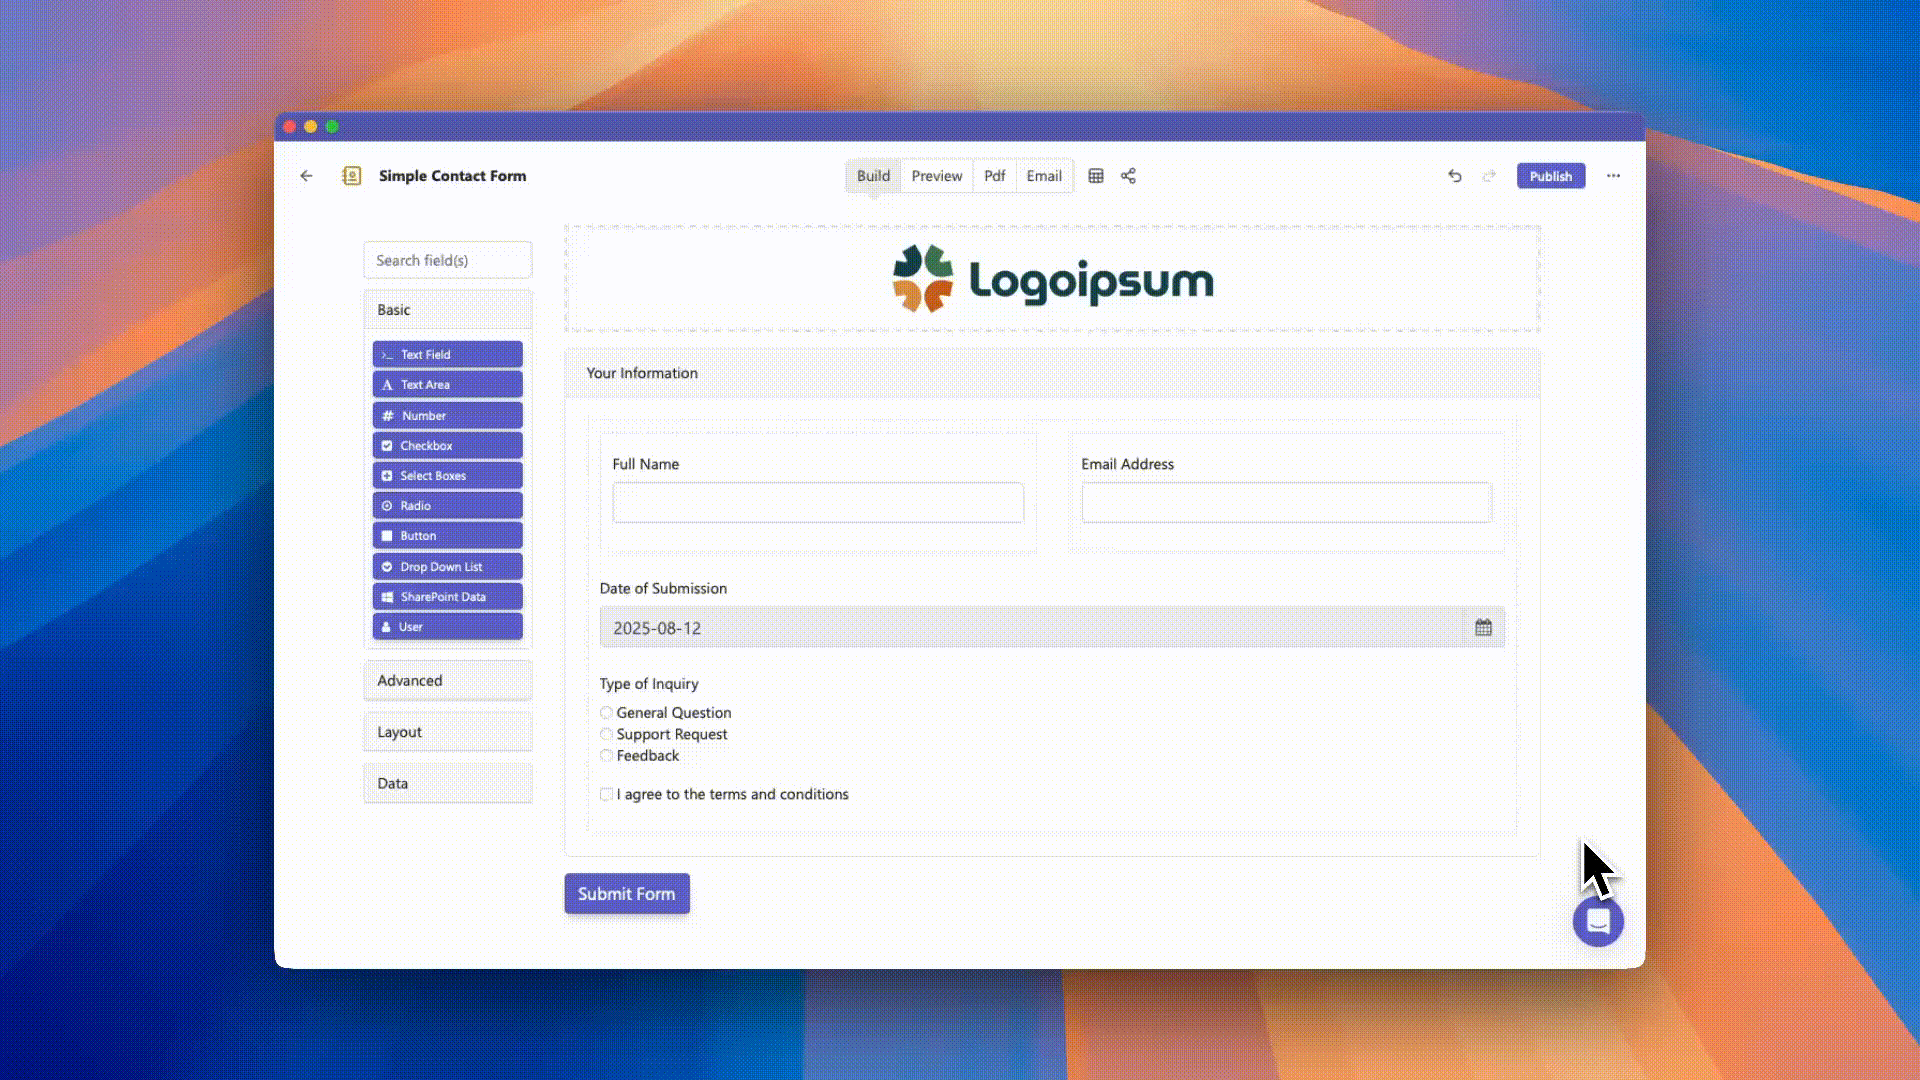Image resolution: width=1920 pixels, height=1080 pixels.
Task: Switch to the Preview tab
Action: click(936, 176)
